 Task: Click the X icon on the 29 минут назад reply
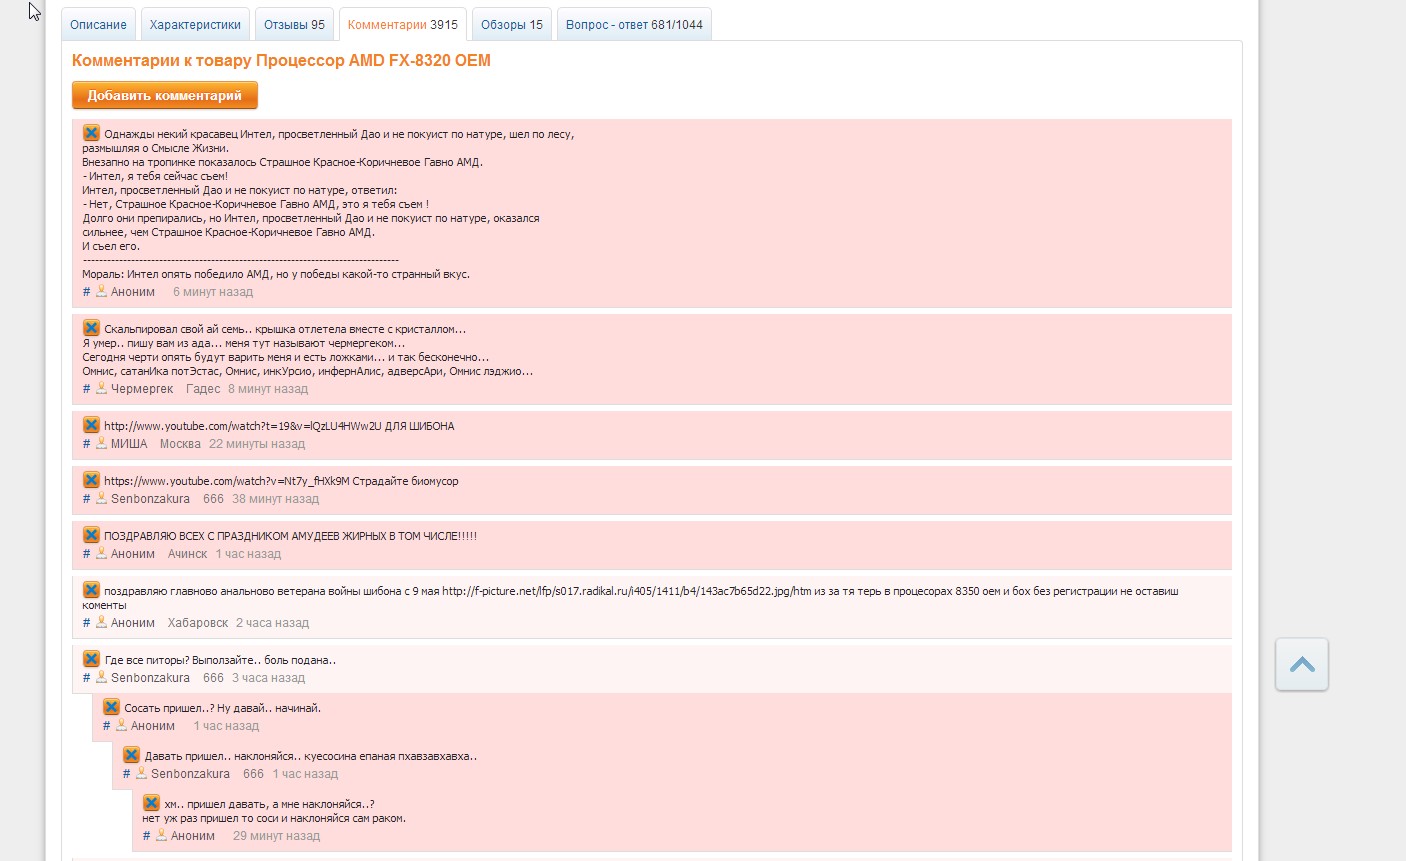[x=151, y=803]
